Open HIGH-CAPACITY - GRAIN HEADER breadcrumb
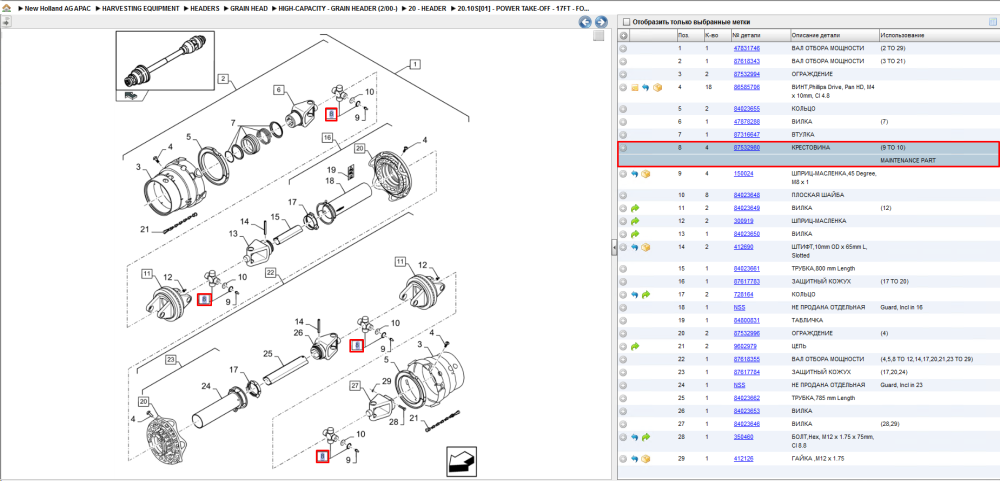 pyautogui.click(x=338, y=9)
